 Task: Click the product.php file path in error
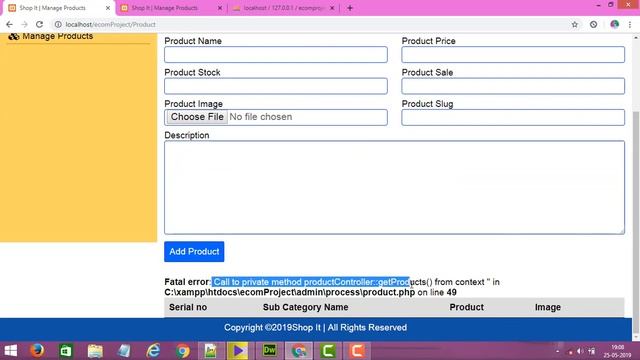290,292
